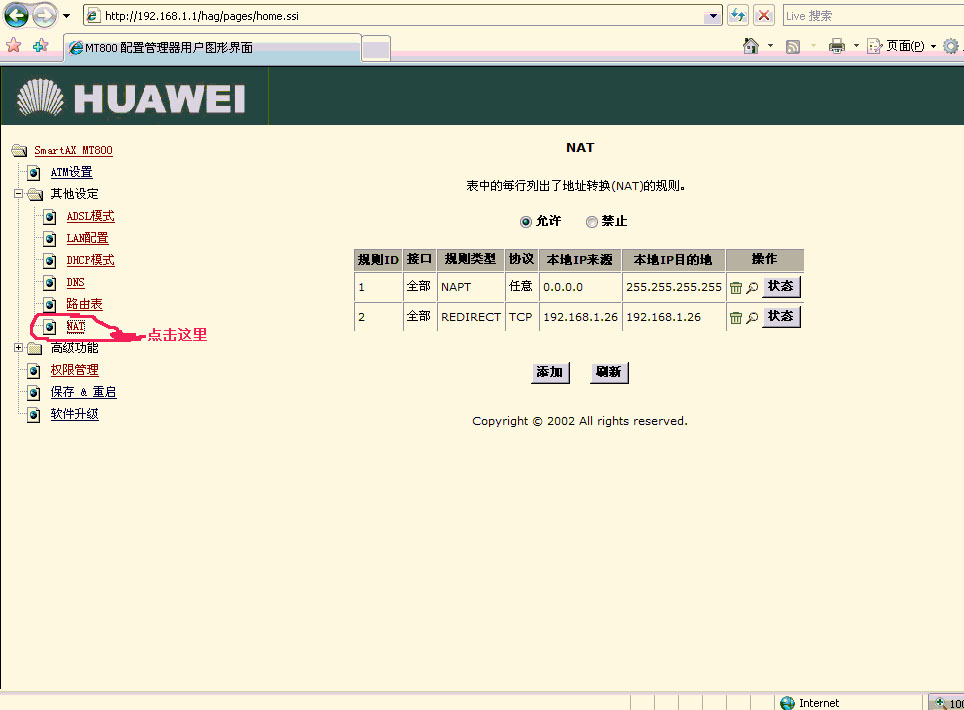Click the magnifier icon in the NAPT row
This screenshot has height=710, width=964.
tap(752, 288)
